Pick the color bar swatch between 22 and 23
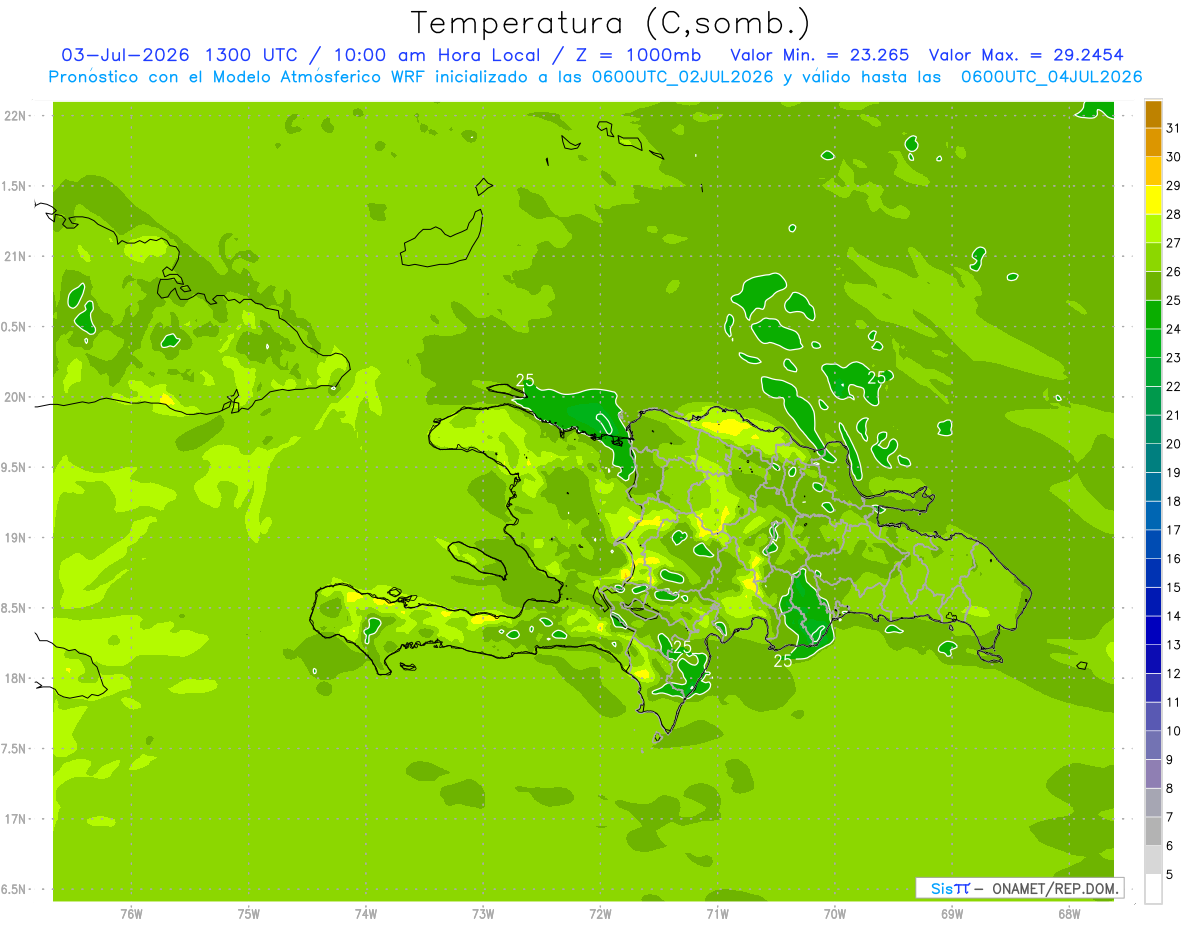Viewport: 1200px width, 927px height. coord(1153,372)
